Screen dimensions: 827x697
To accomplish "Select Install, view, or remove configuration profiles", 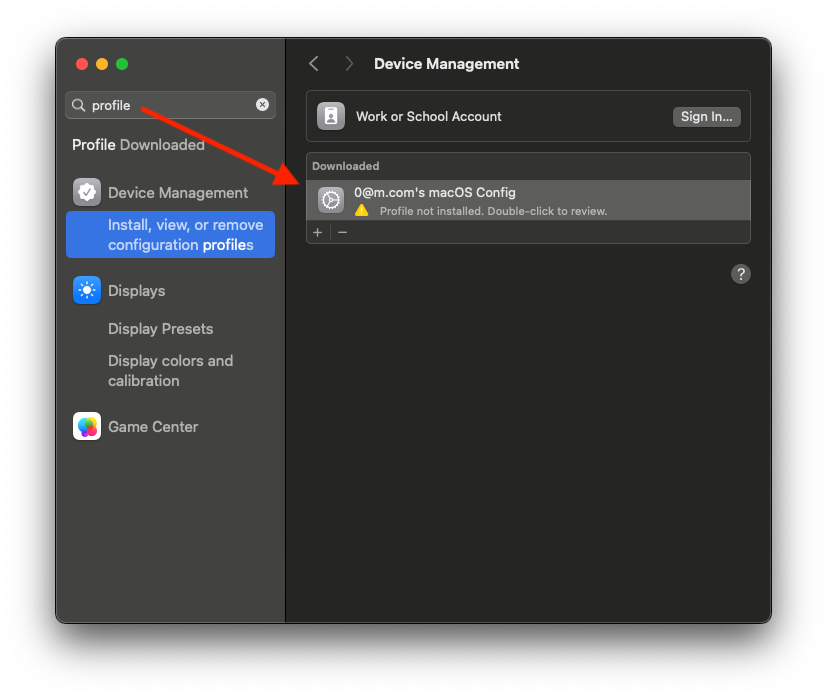I will (170, 235).
